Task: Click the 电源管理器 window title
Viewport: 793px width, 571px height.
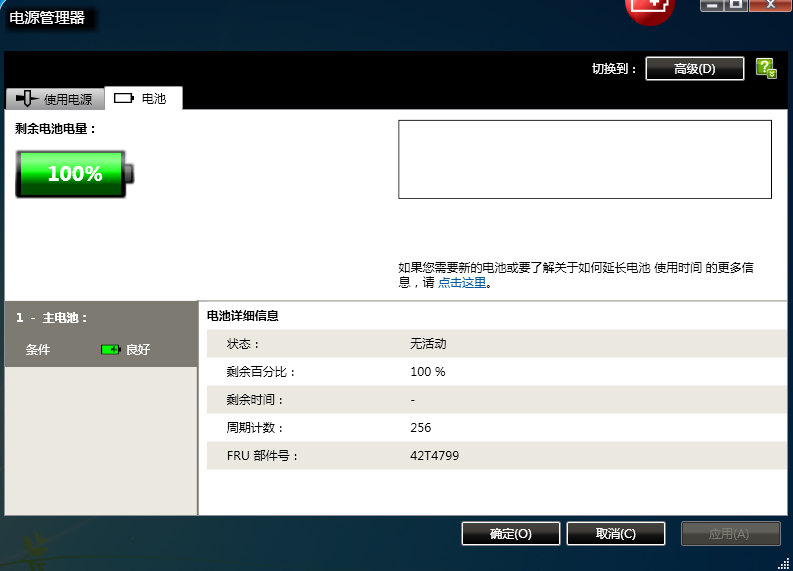Action: coord(47,18)
